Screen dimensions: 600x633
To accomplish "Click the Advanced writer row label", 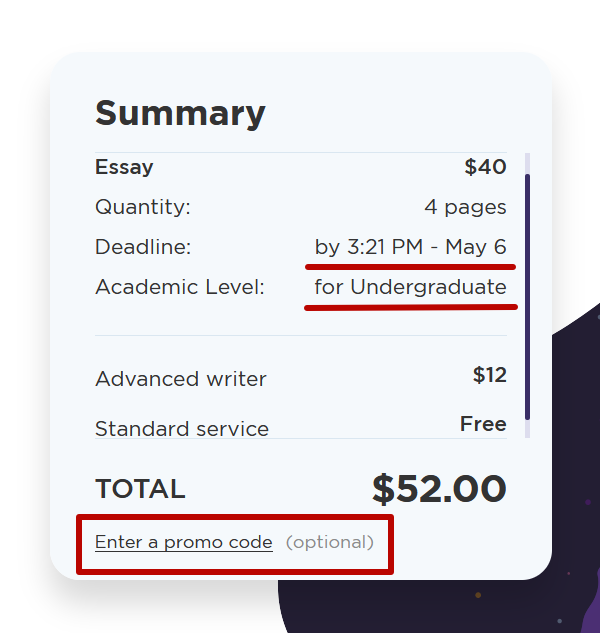I will [x=180, y=379].
